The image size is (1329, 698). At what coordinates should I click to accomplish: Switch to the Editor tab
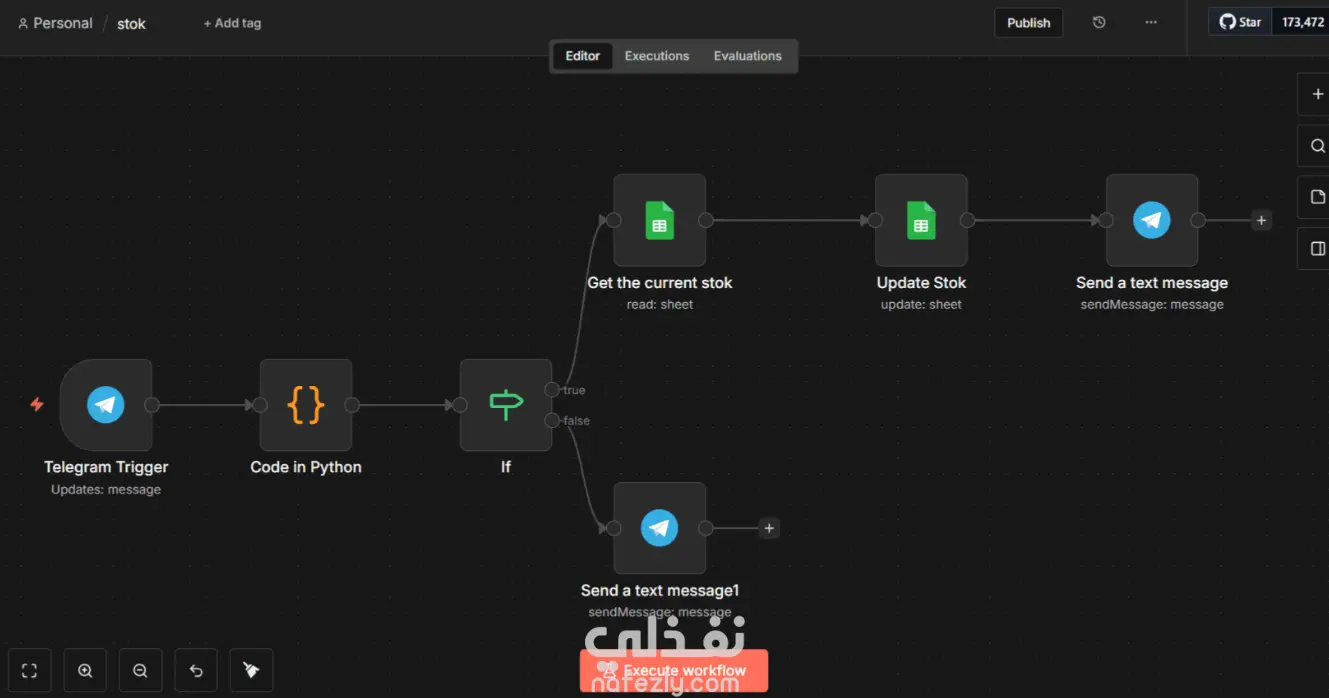tap(583, 56)
